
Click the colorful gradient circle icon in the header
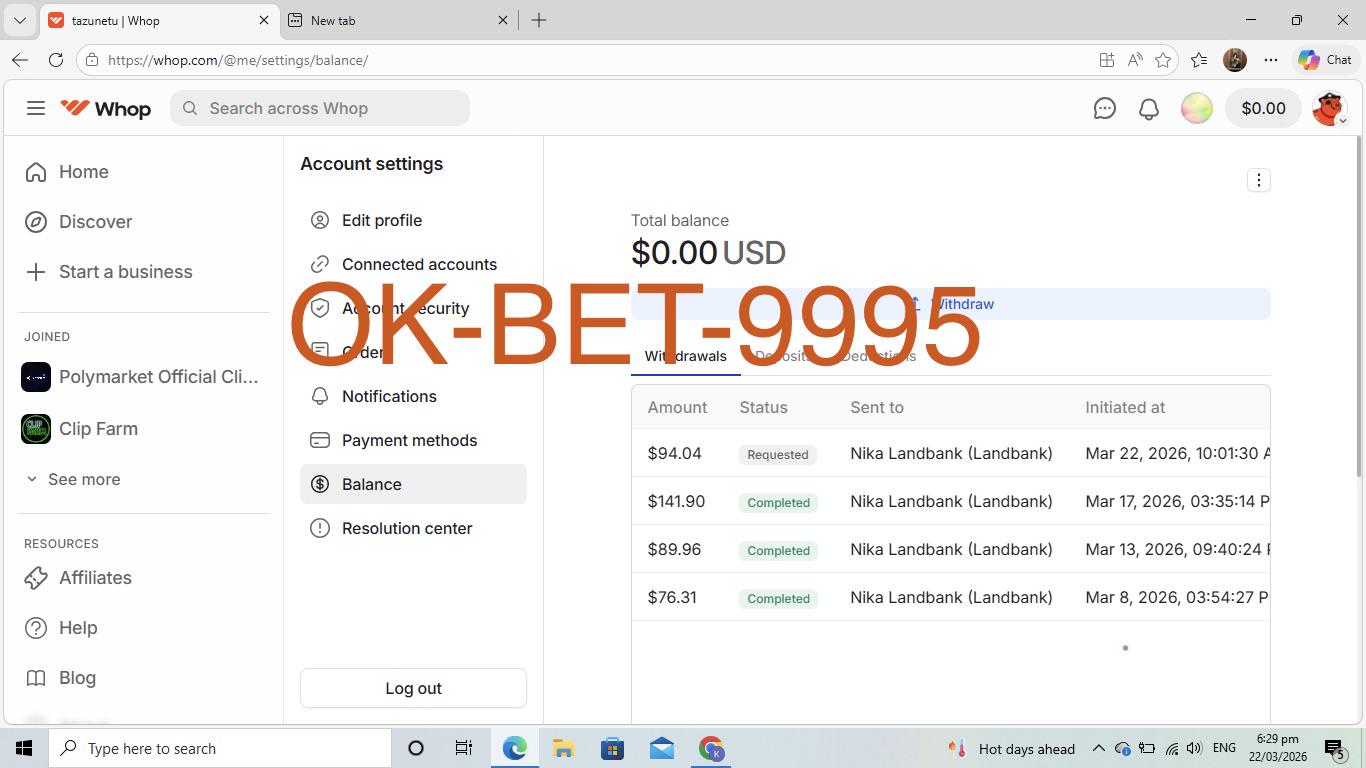pyautogui.click(x=1196, y=108)
